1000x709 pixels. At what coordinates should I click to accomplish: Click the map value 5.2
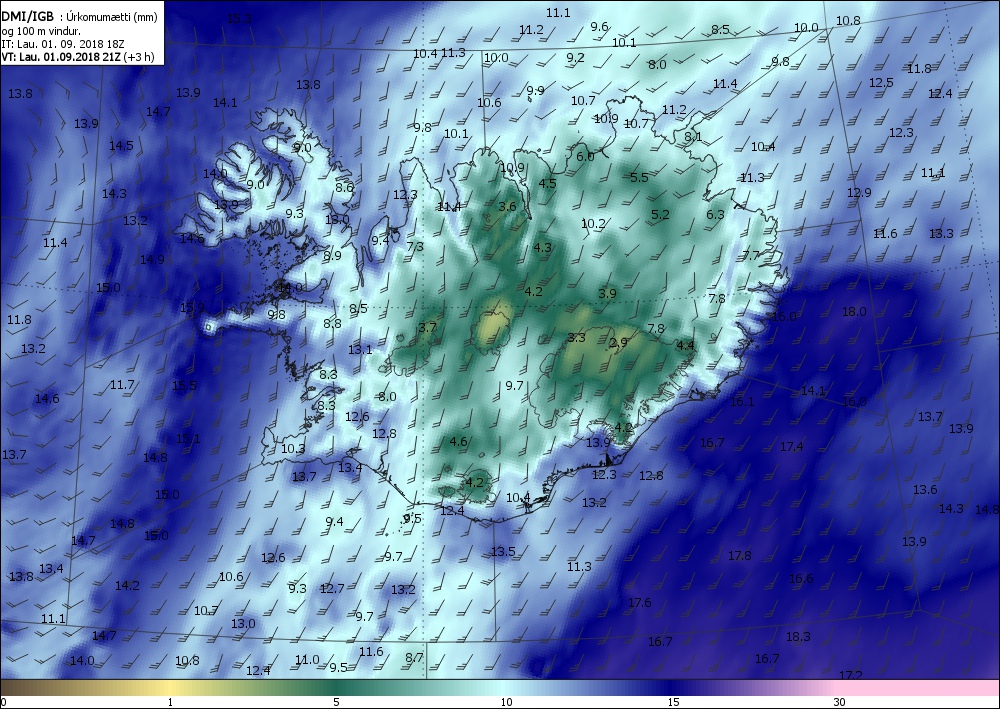[x=661, y=215]
